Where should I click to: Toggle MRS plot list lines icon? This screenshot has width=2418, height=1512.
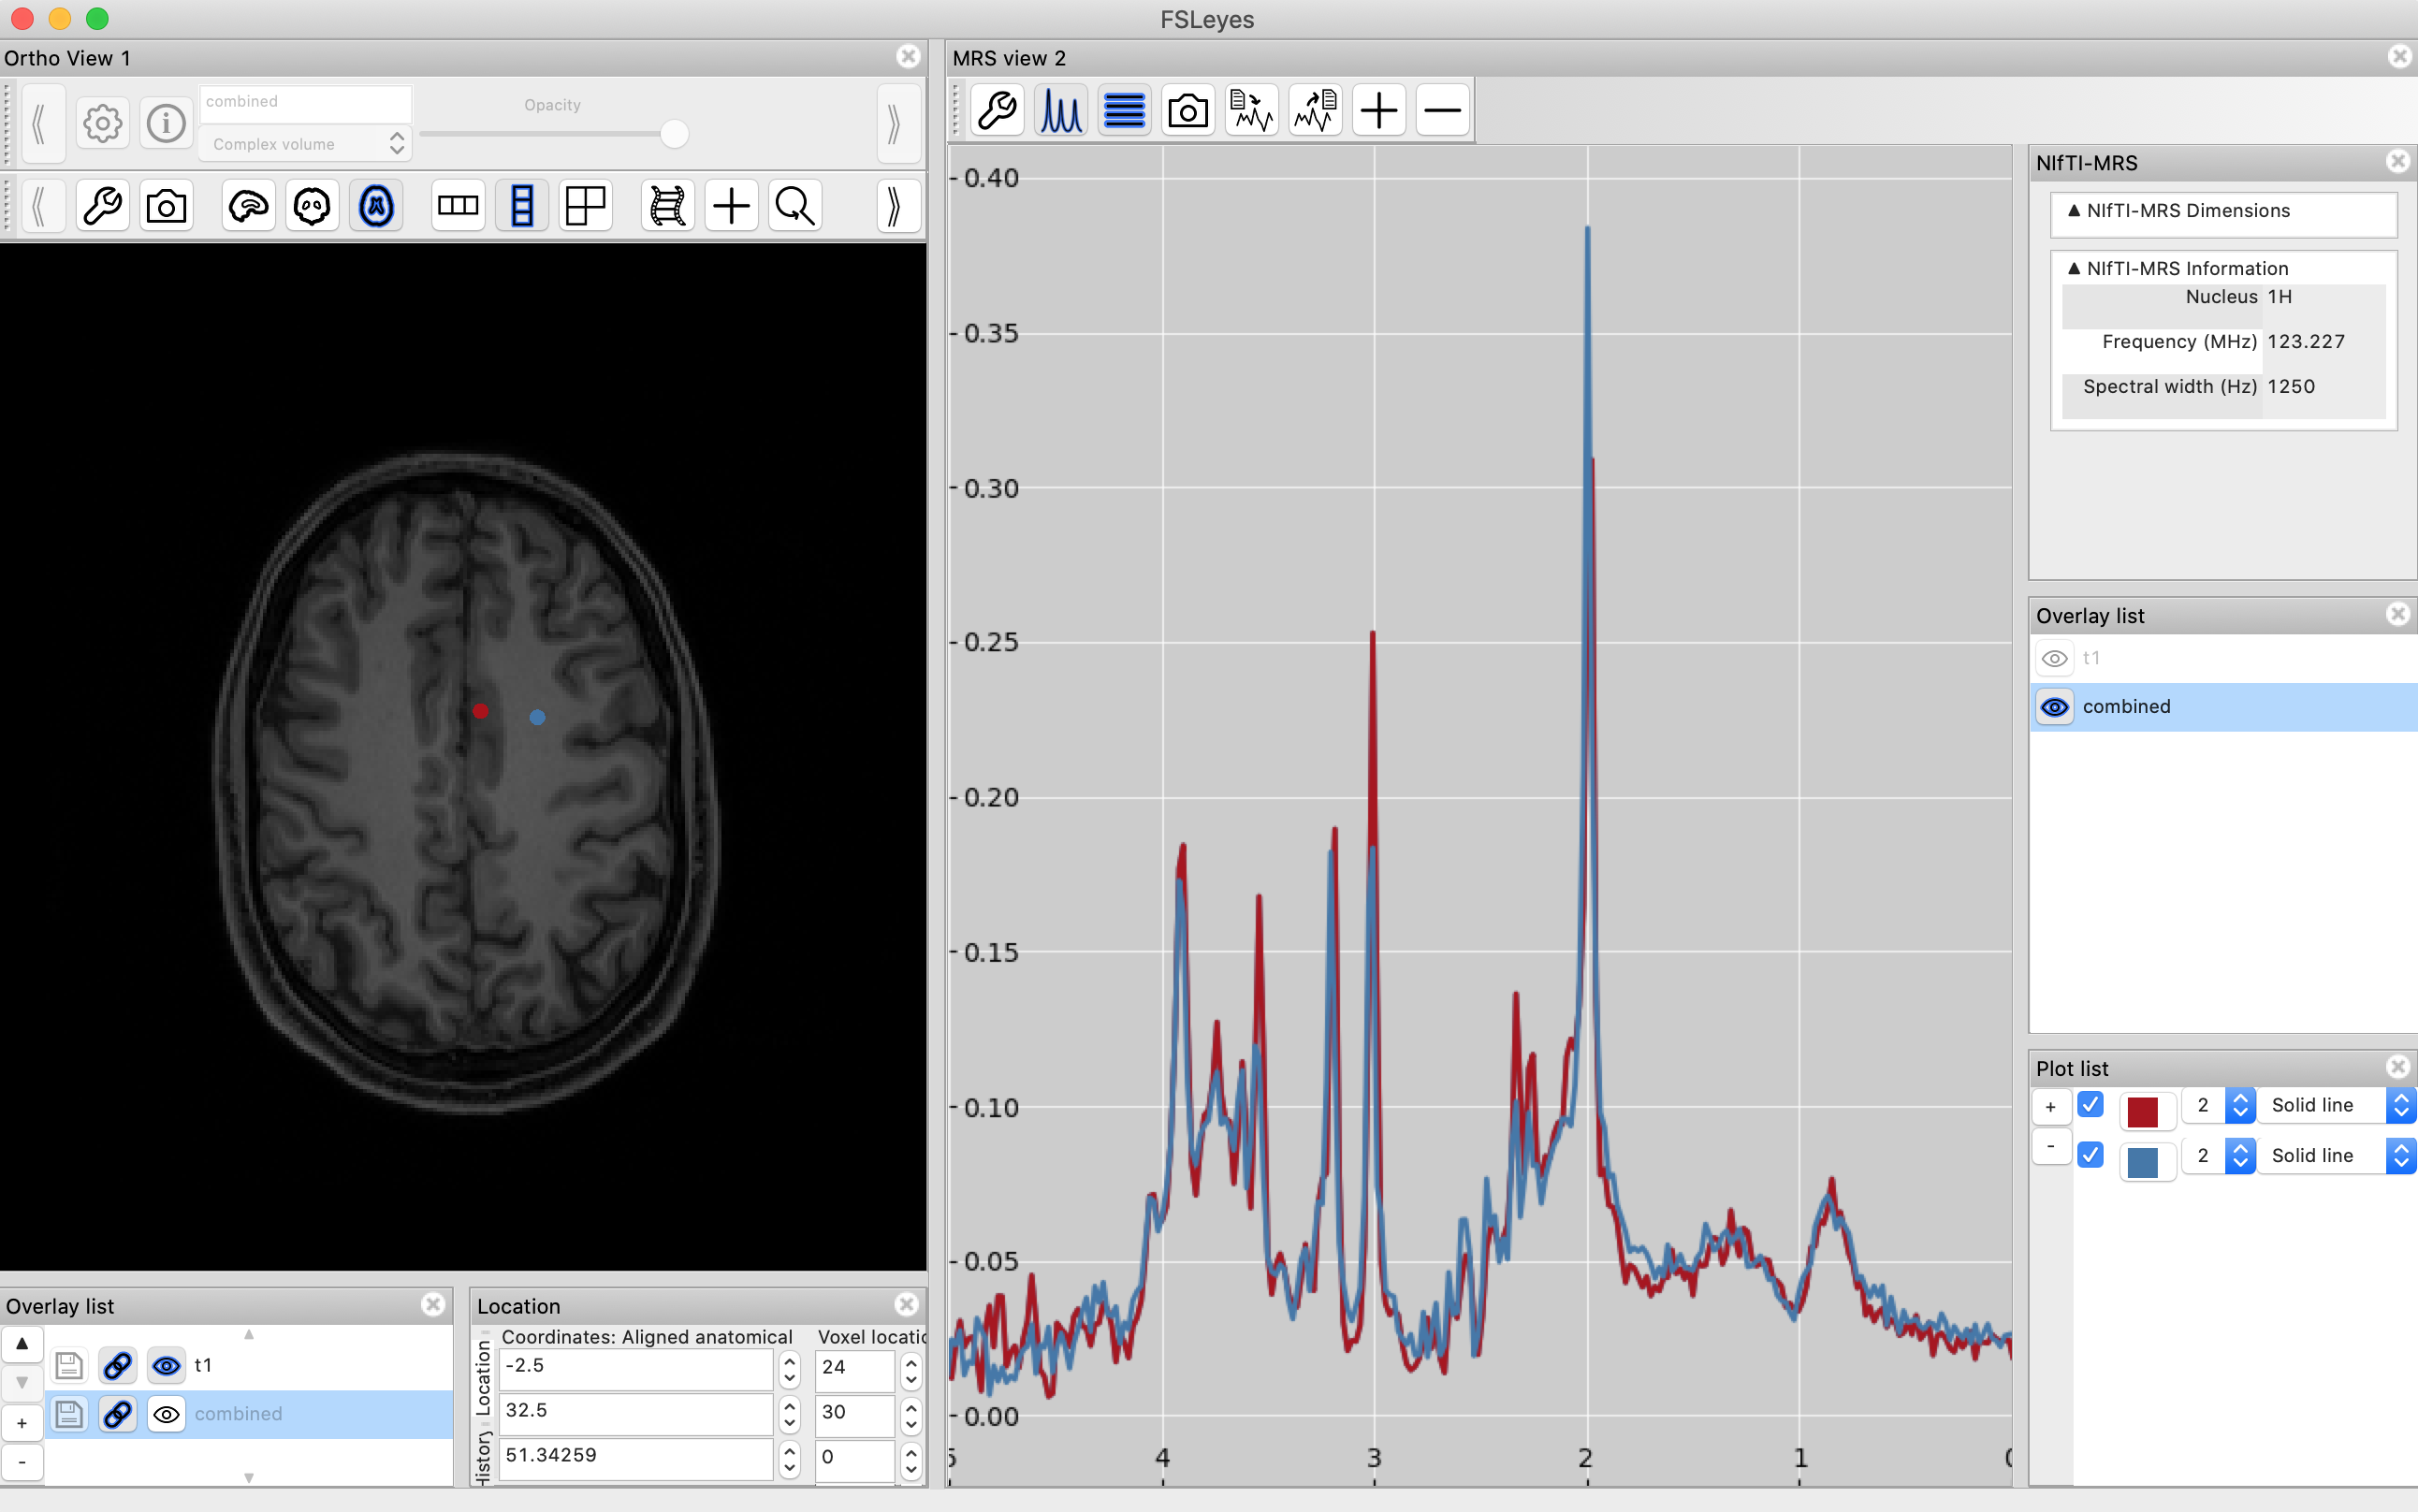1125,110
